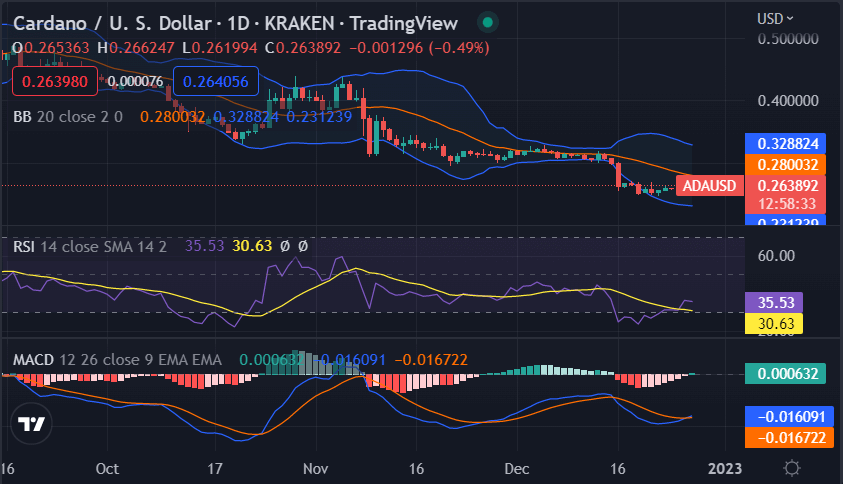Click the close value C0.263892
The height and width of the screenshot is (484, 843).
303,48
